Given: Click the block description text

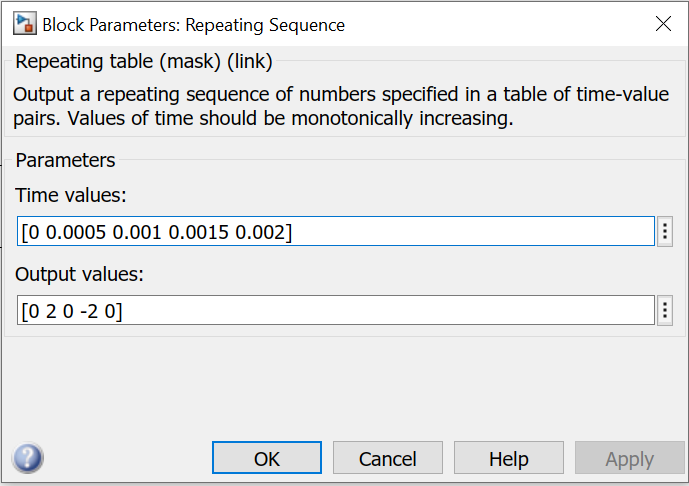Looking at the screenshot, I should pos(341,106).
